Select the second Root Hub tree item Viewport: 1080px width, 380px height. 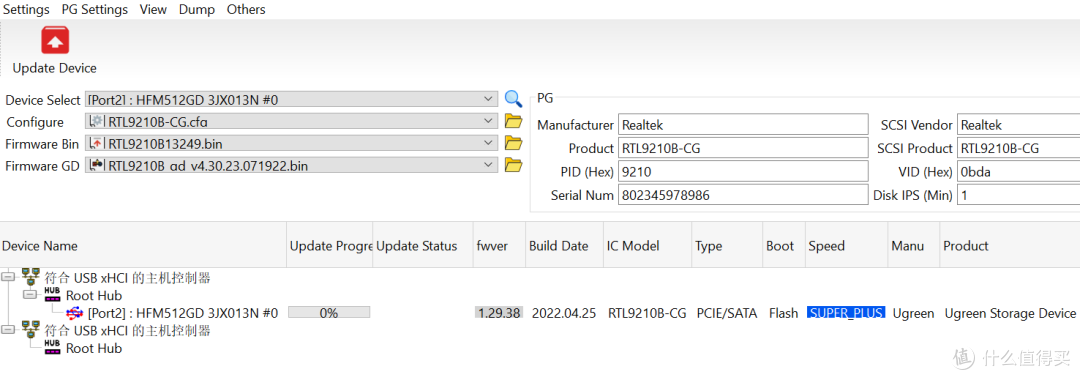(94, 348)
